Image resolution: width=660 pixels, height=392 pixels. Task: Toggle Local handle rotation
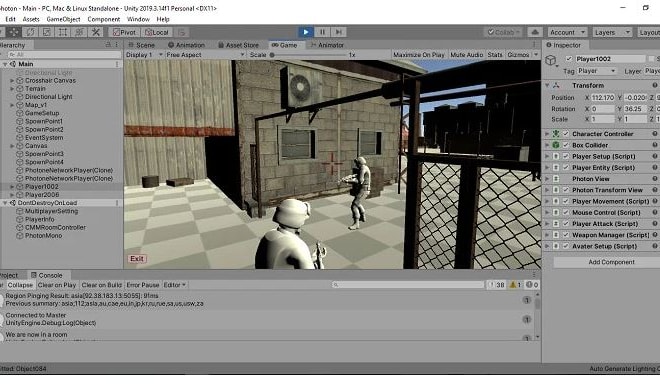(x=157, y=32)
